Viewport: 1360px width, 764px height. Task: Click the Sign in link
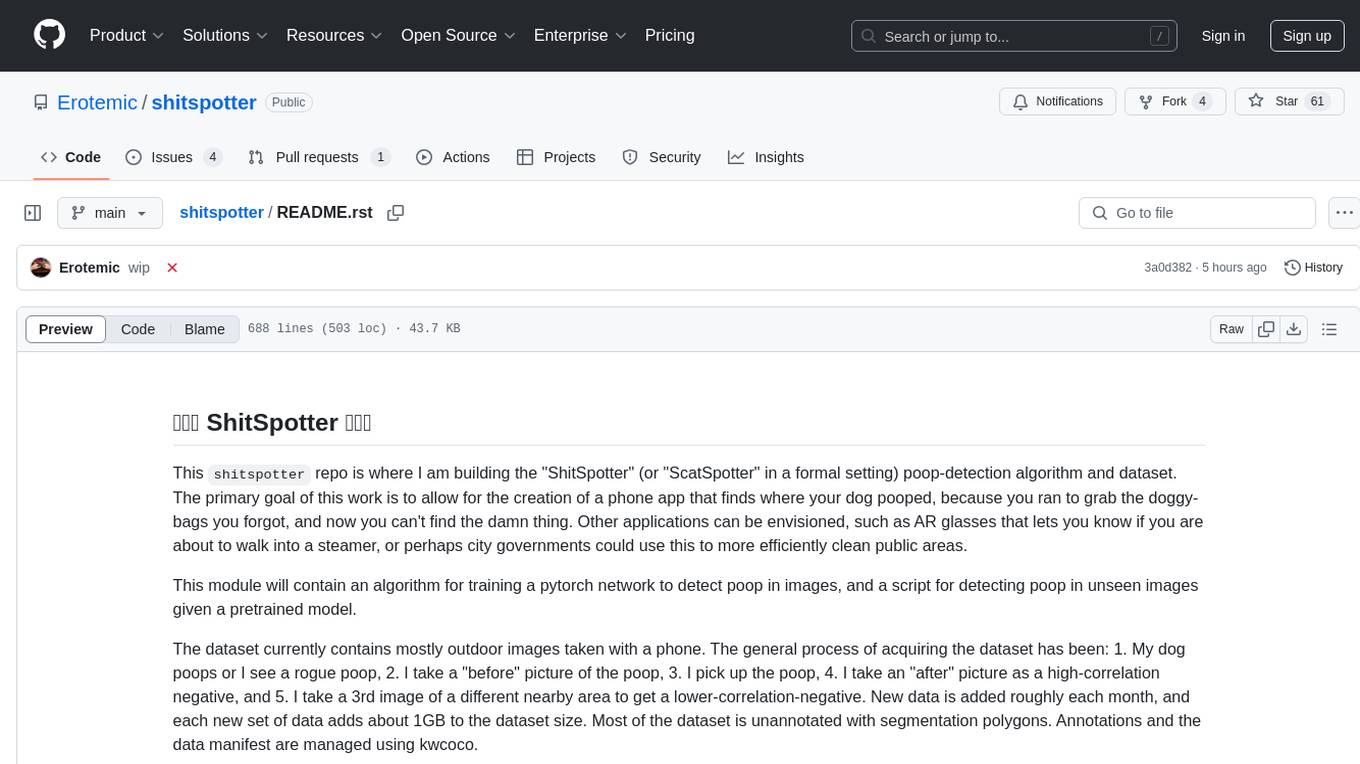[x=1223, y=36]
